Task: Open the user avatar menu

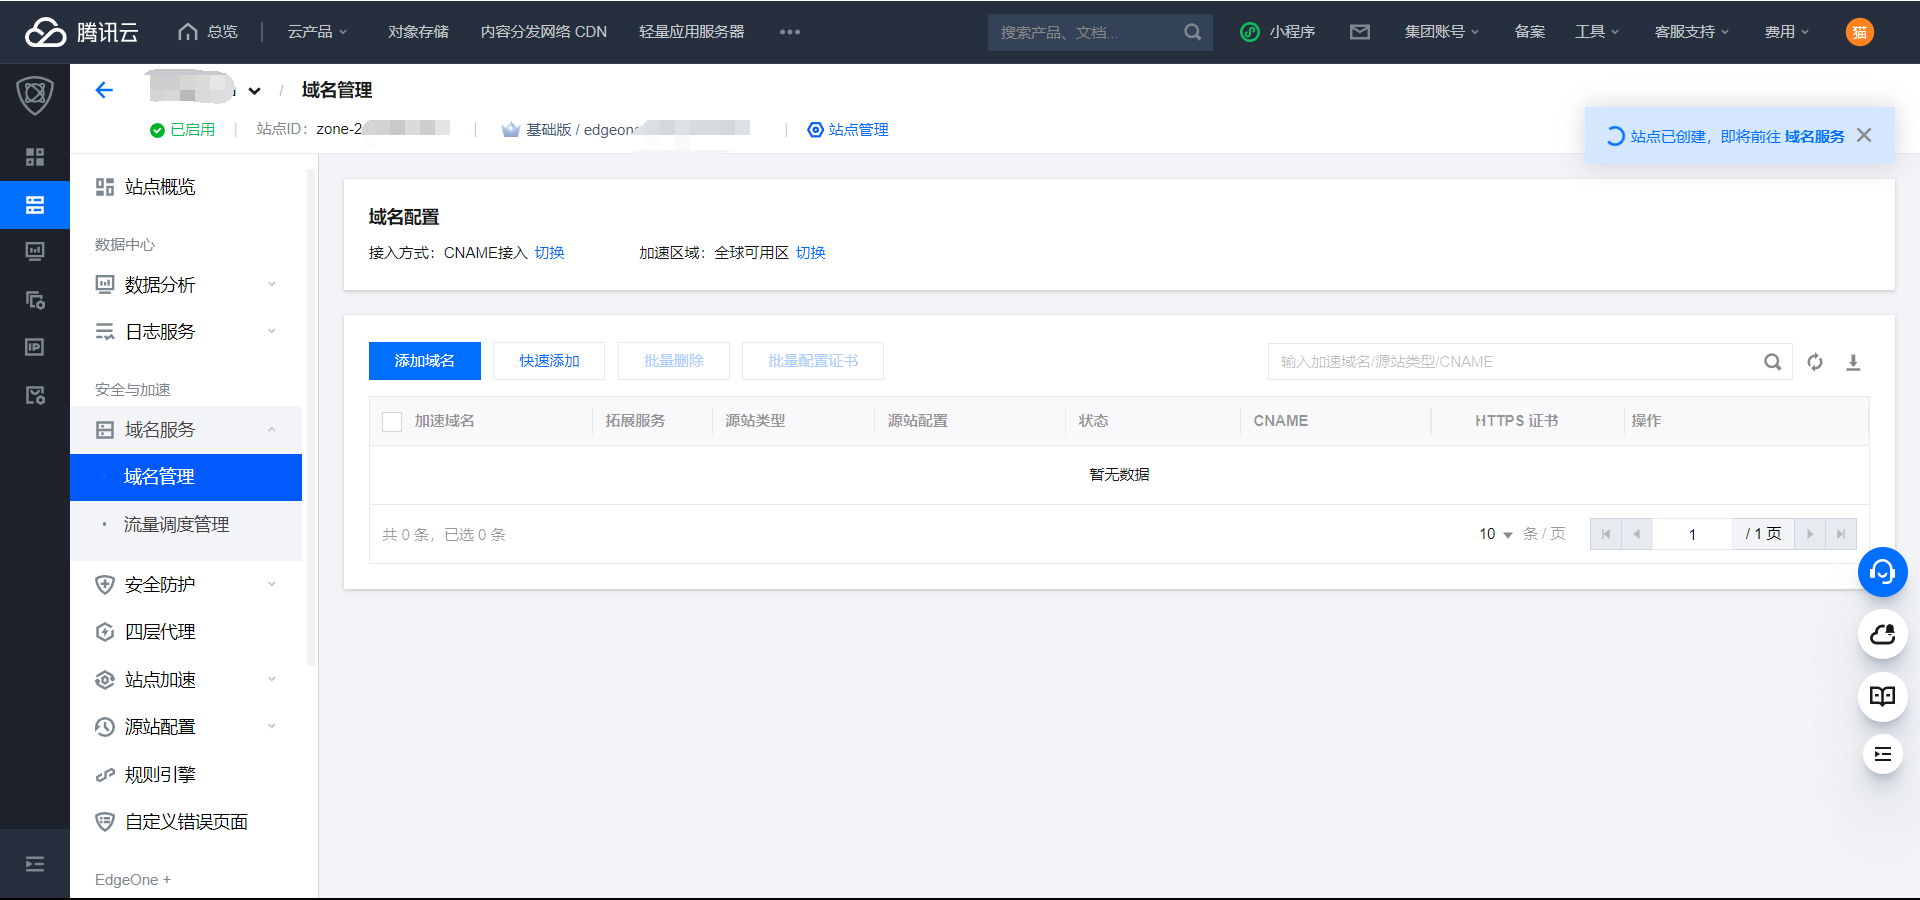Action: click(1860, 32)
